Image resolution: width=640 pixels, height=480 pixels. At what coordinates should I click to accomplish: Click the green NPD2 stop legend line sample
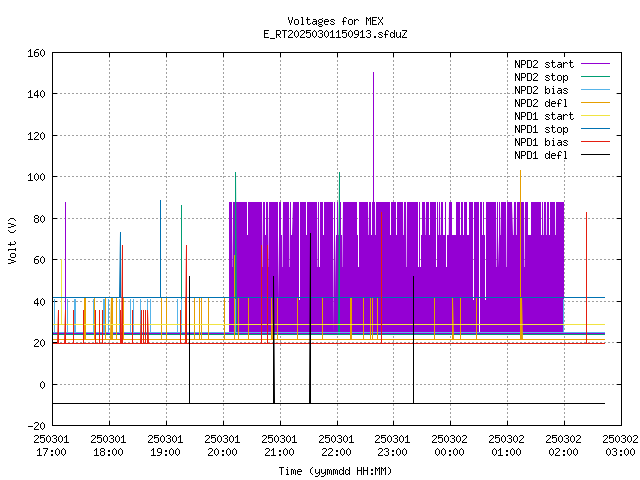pos(596,77)
